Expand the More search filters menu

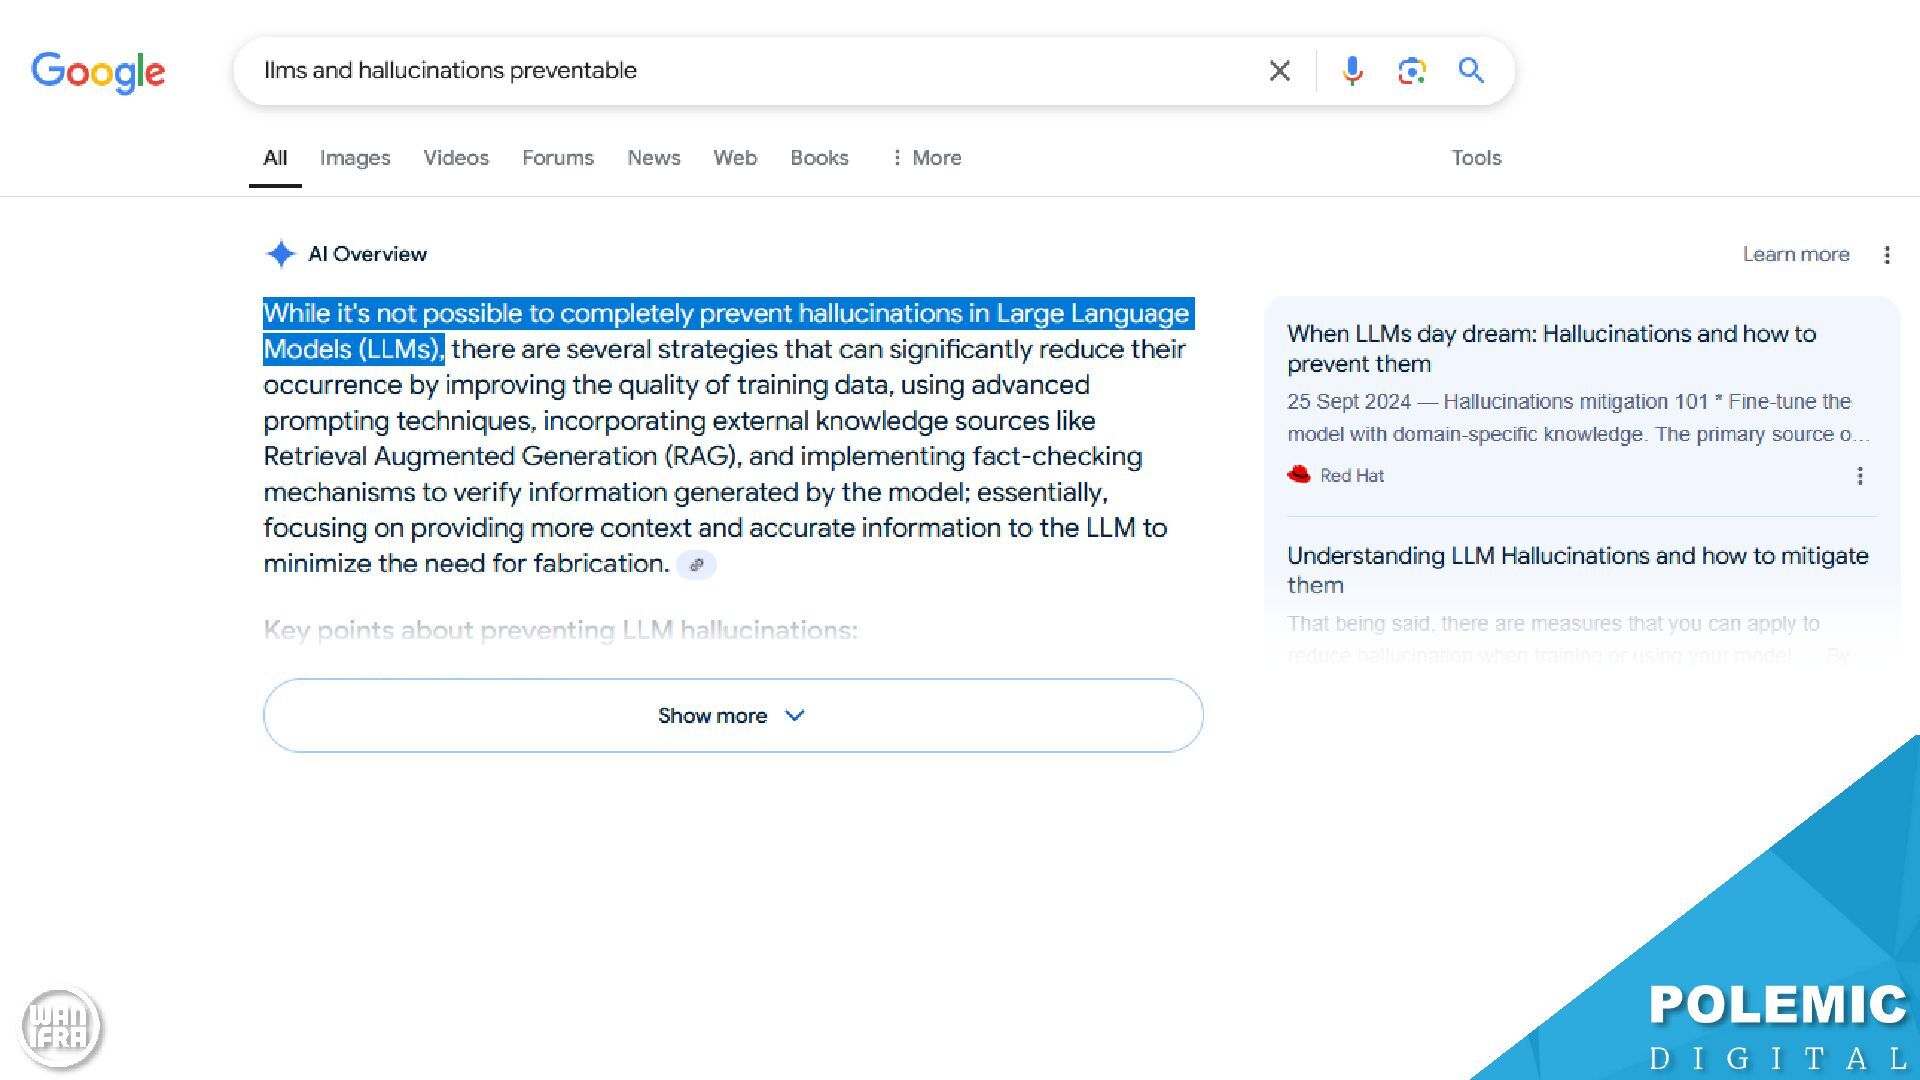(926, 158)
